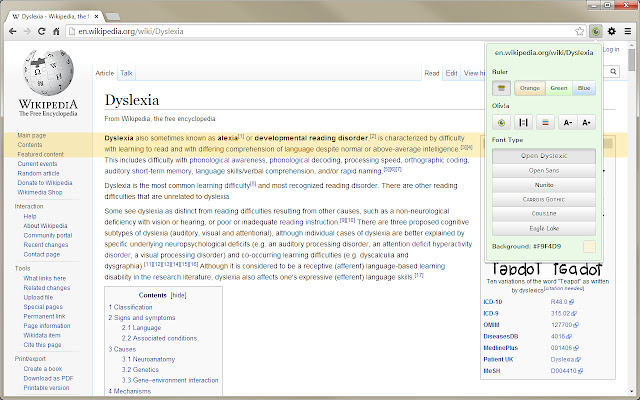Choose the Nunito font
This screenshot has width=640, height=400.
tap(544, 185)
